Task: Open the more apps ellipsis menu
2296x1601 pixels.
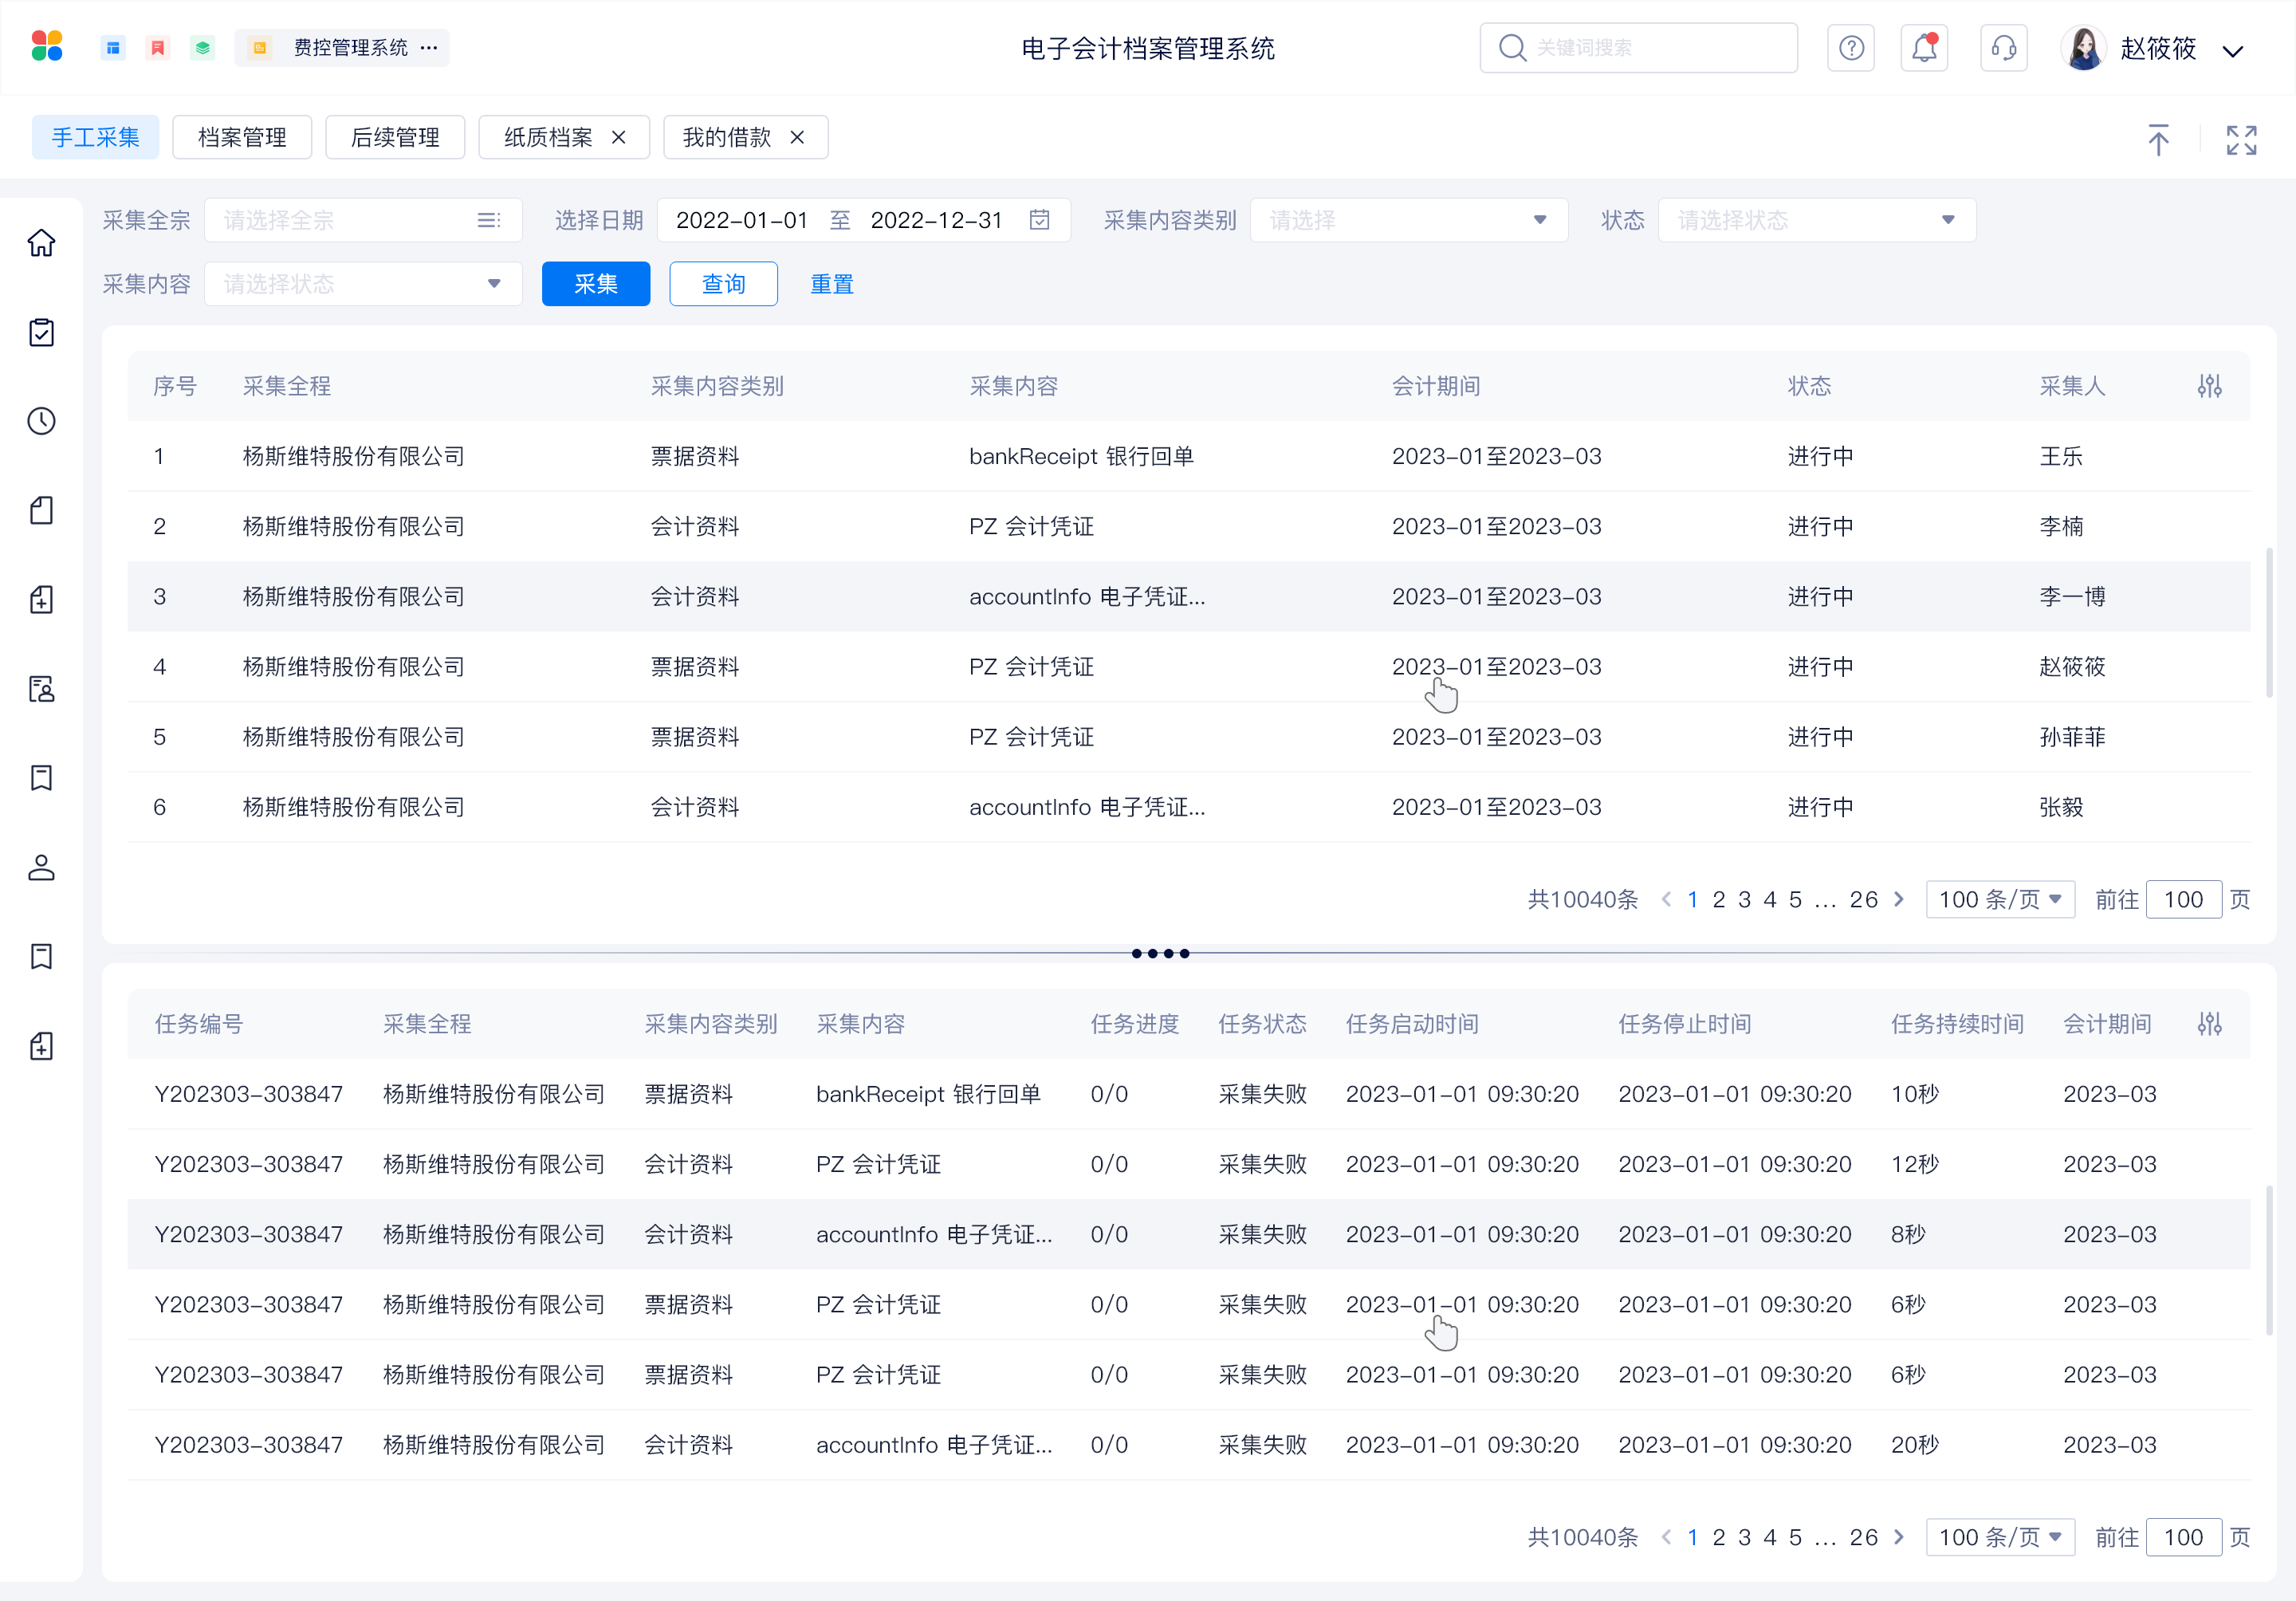Action: [x=429, y=47]
